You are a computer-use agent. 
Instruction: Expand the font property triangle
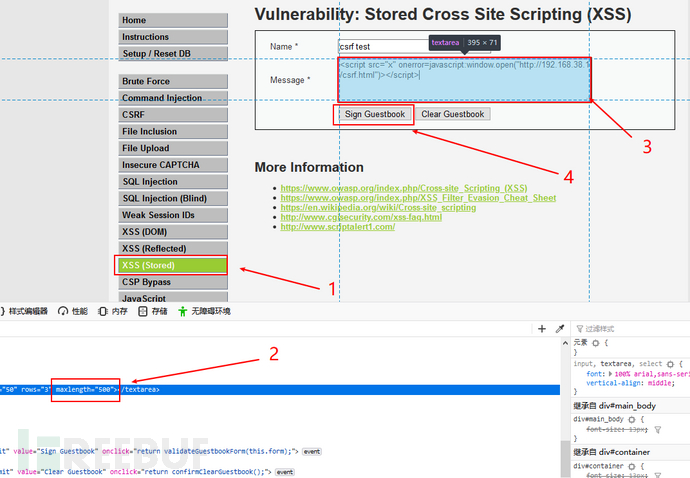[x=610, y=374]
